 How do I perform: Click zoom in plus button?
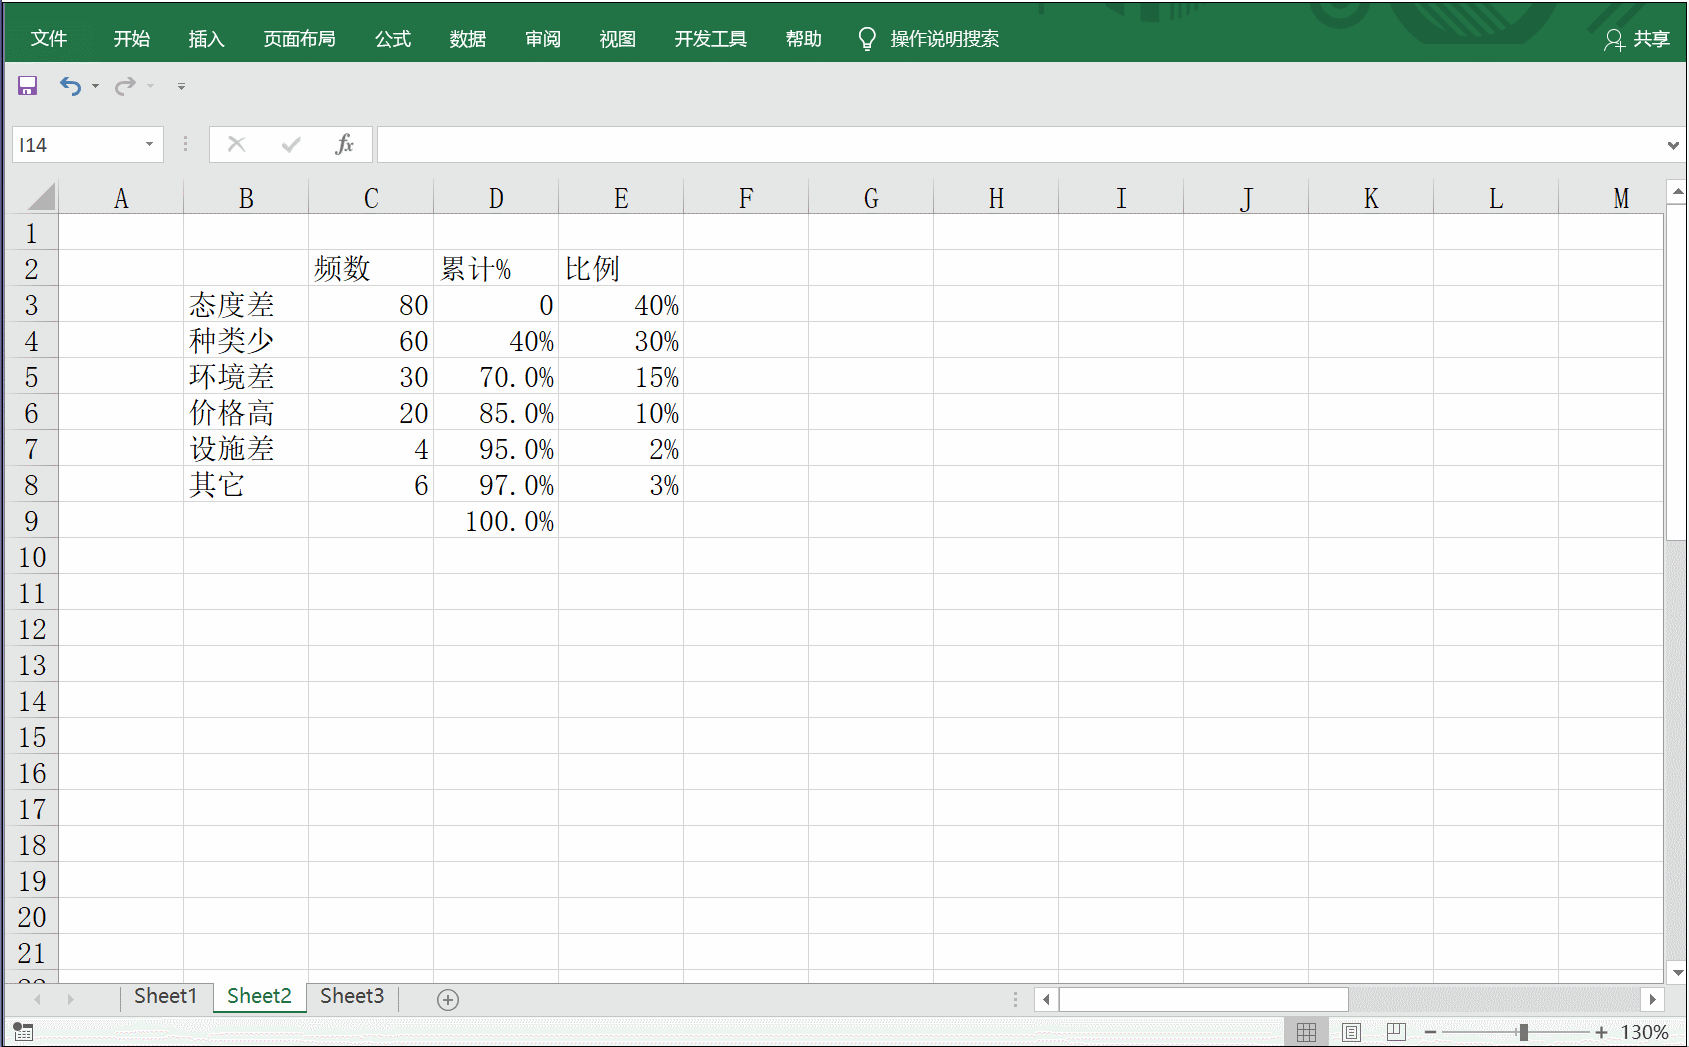[x=1601, y=1032]
